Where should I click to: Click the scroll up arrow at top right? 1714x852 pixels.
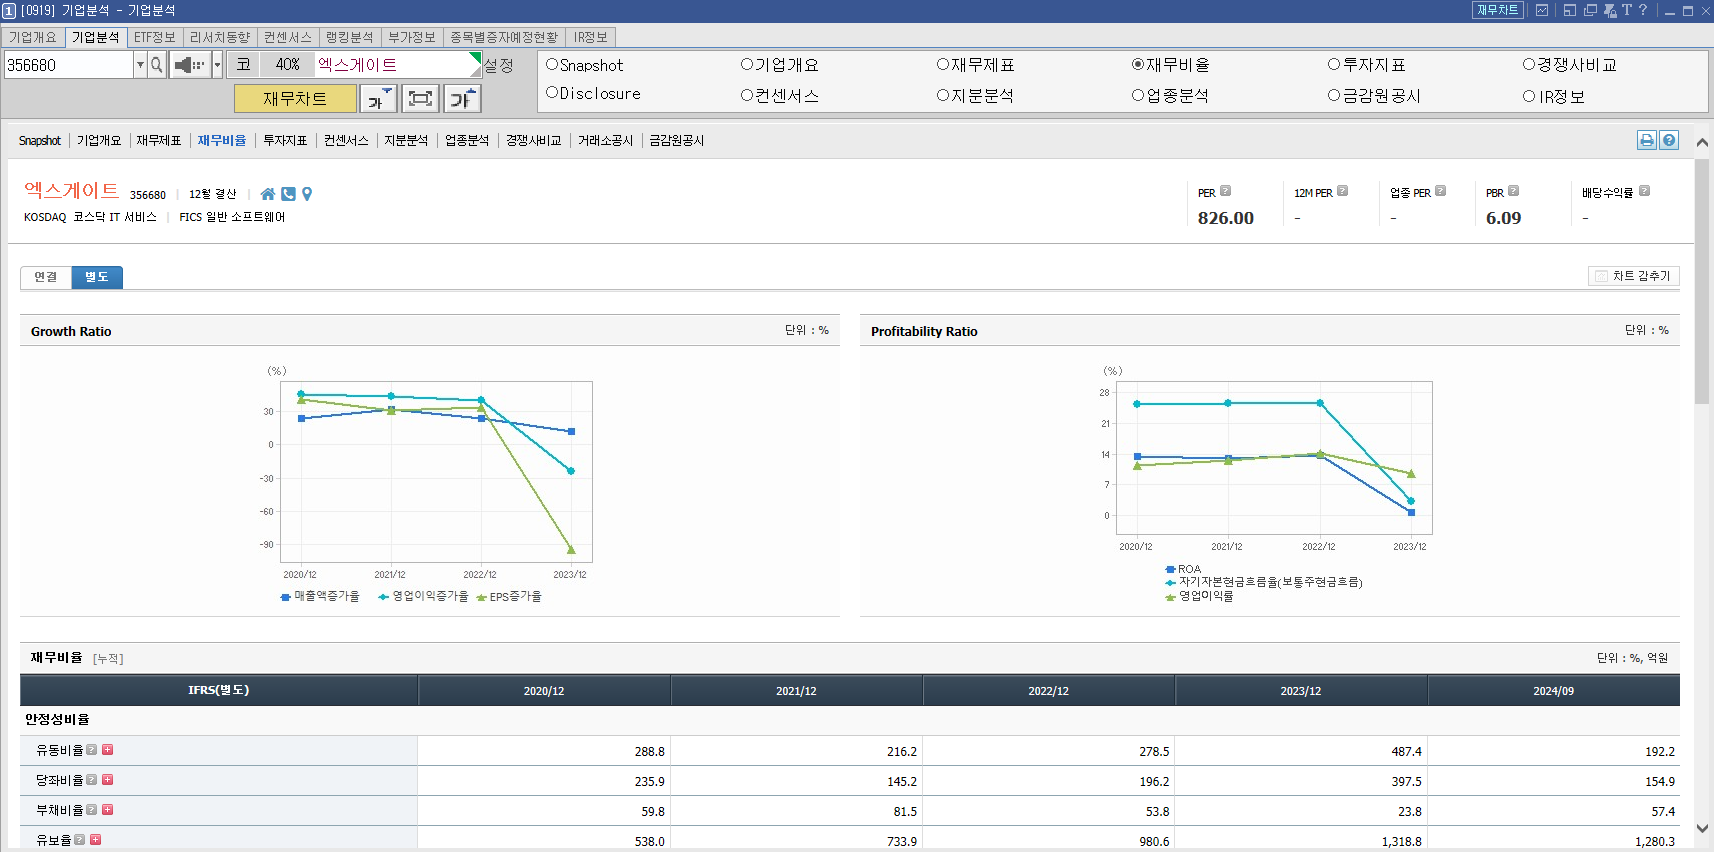(1702, 143)
